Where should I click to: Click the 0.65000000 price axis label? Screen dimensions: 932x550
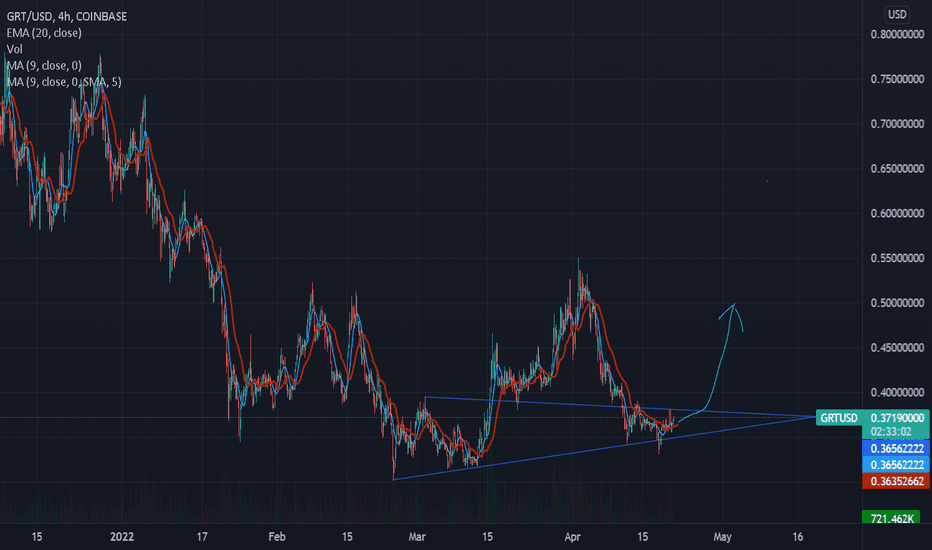[897, 169]
